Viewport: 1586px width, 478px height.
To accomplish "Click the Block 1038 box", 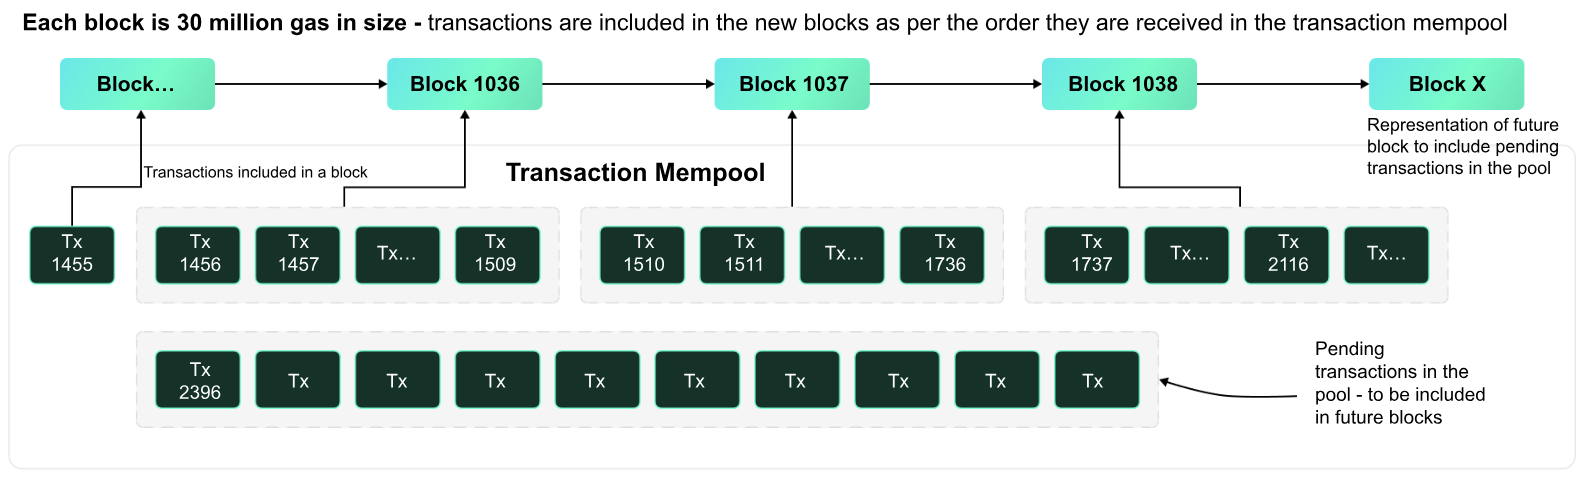I will 1119,84.
